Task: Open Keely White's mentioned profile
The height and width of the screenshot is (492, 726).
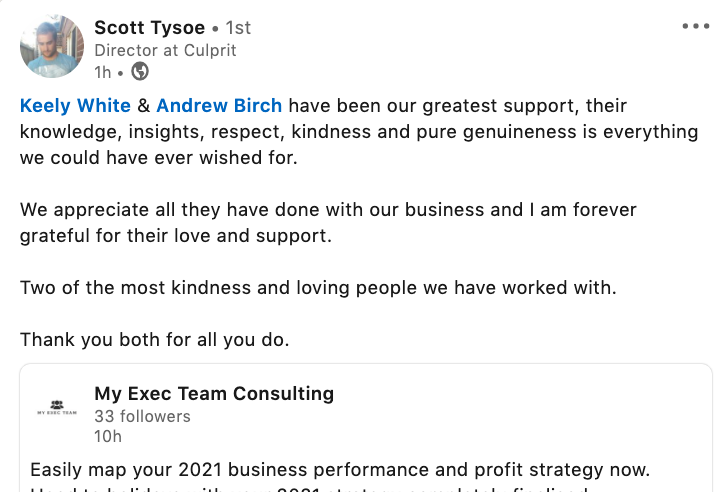Action: (75, 105)
